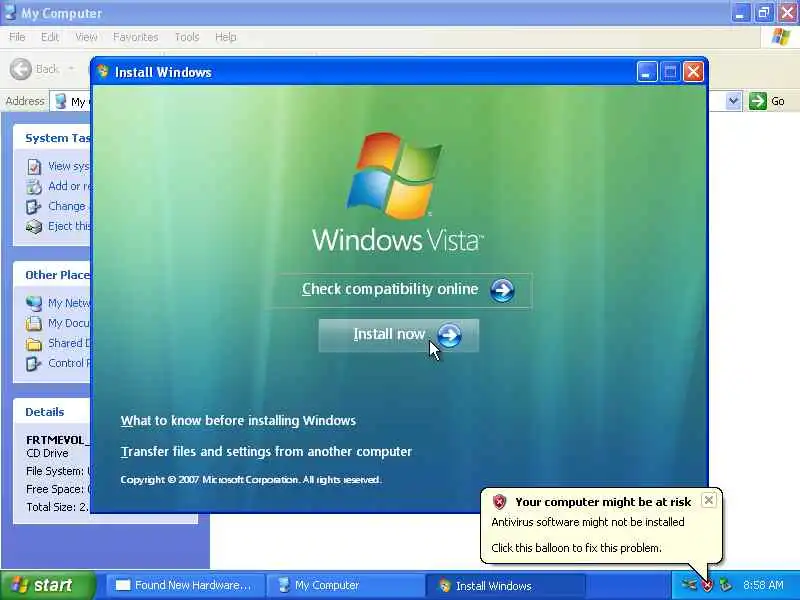The image size is (800, 600).
Task: Click the Install Windows taskbar button
Action: click(x=505, y=585)
